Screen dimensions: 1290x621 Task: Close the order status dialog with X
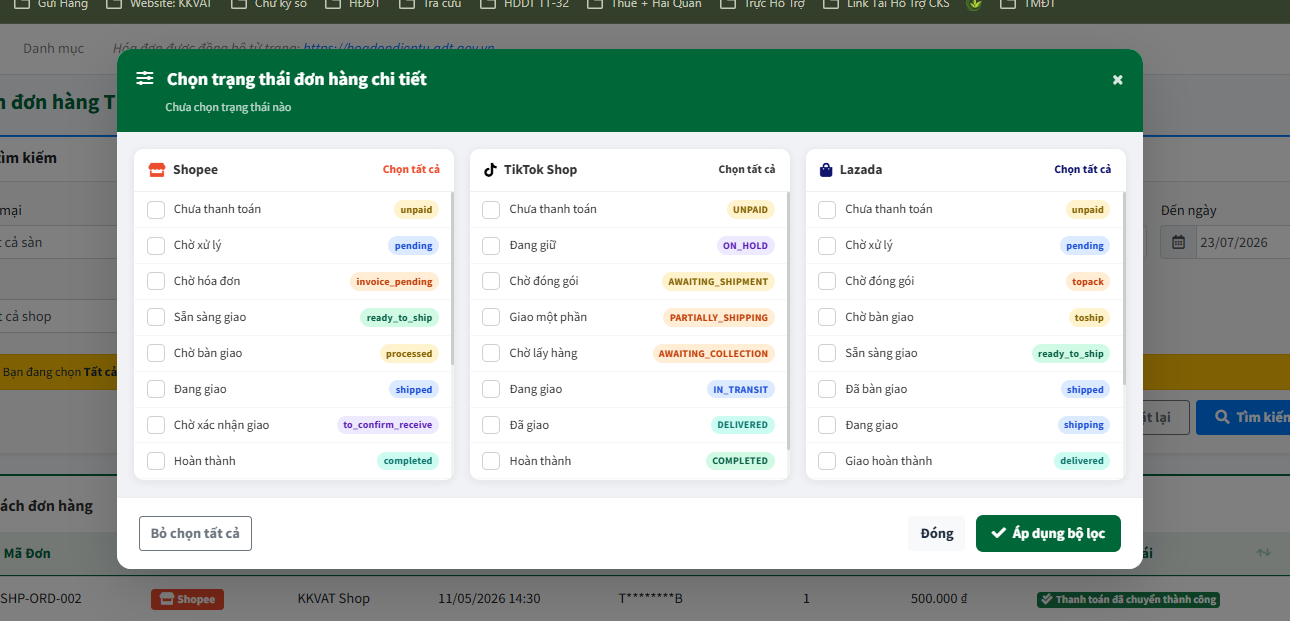(1117, 80)
